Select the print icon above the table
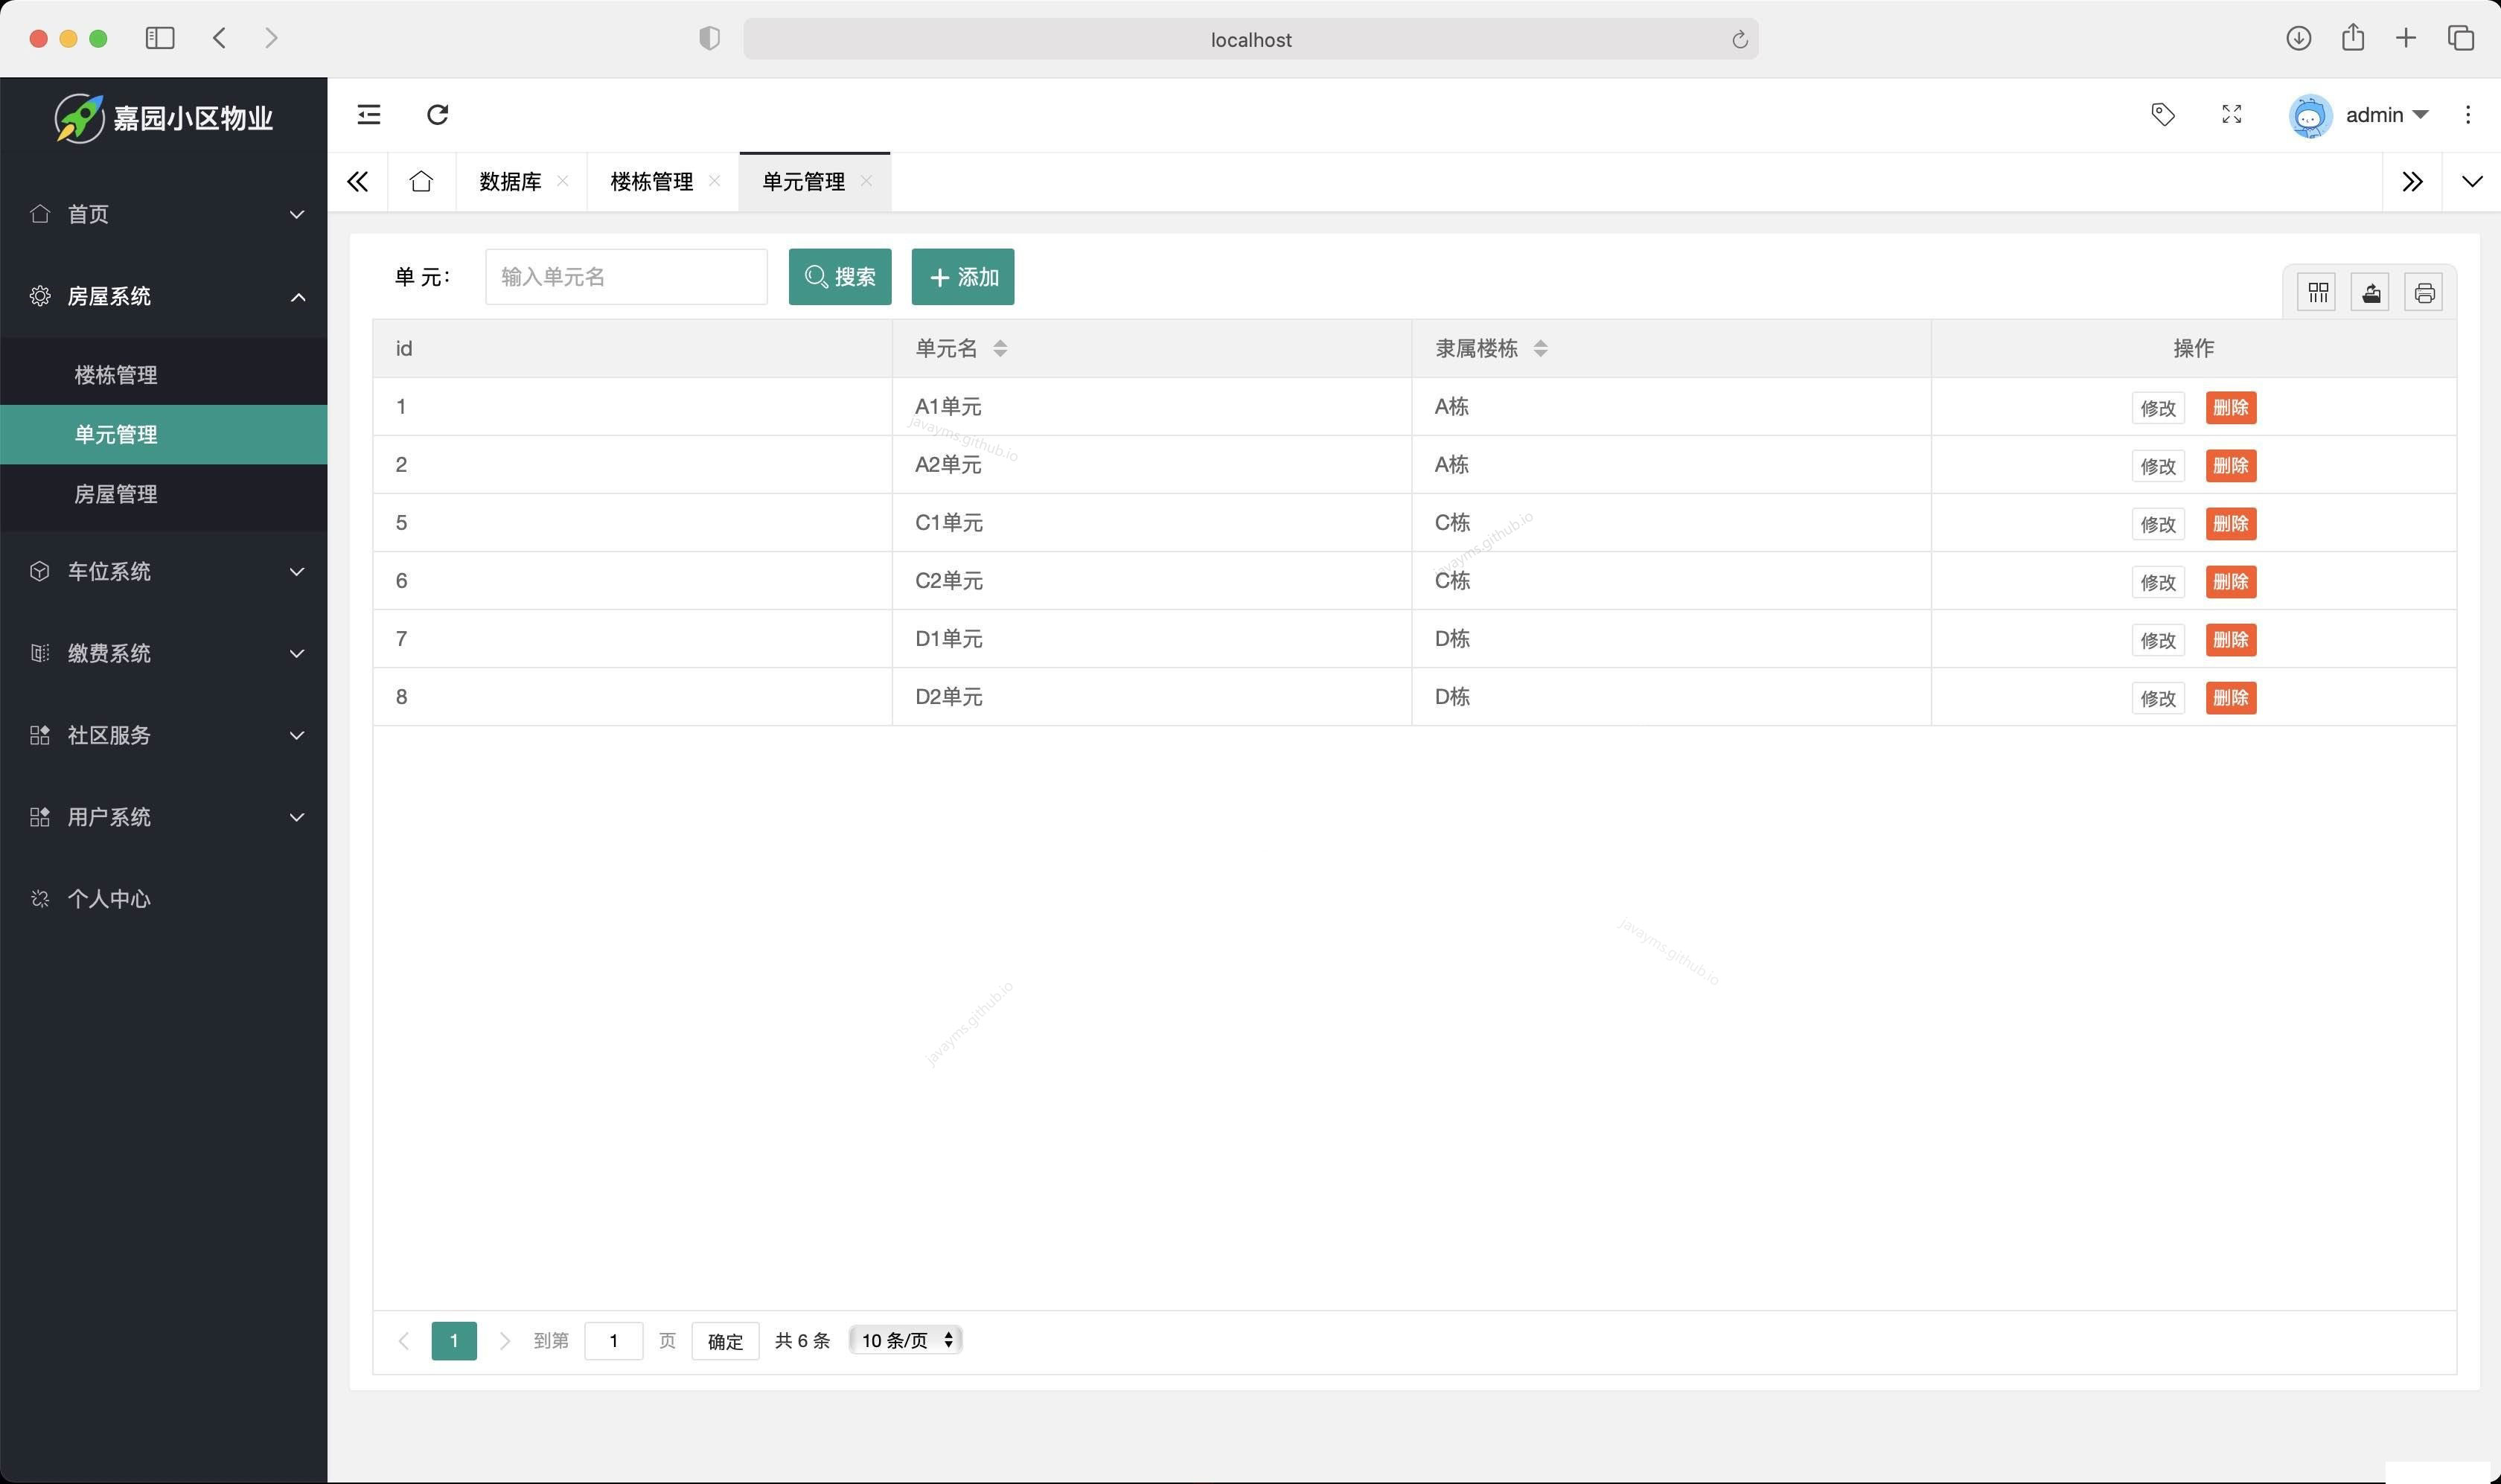 click(x=2424, y=291)
